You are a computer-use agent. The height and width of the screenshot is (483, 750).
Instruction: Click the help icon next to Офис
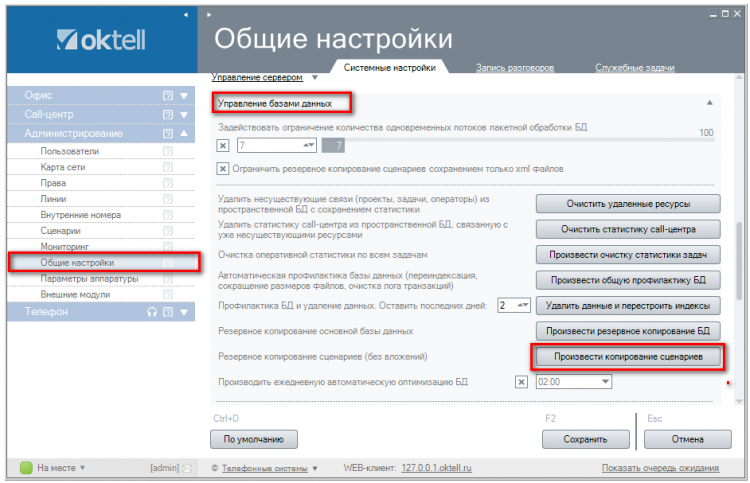click(168, 96)
